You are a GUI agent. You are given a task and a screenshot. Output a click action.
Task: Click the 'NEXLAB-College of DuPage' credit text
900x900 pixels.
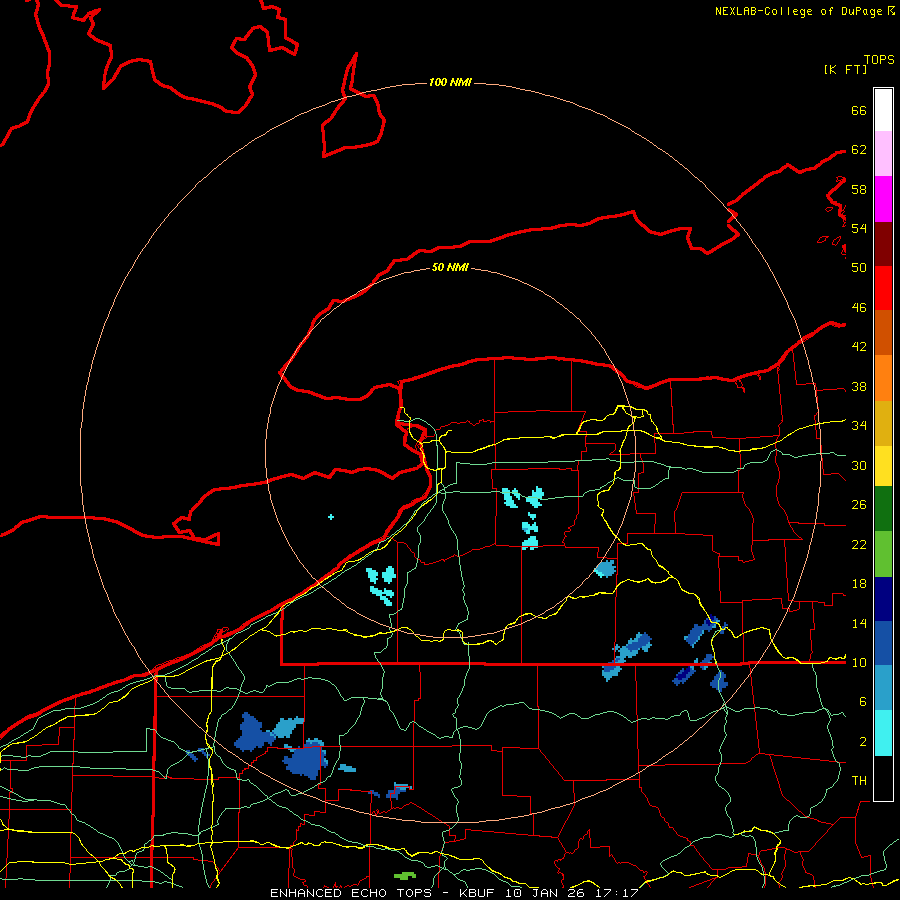[x=800, y=11]
